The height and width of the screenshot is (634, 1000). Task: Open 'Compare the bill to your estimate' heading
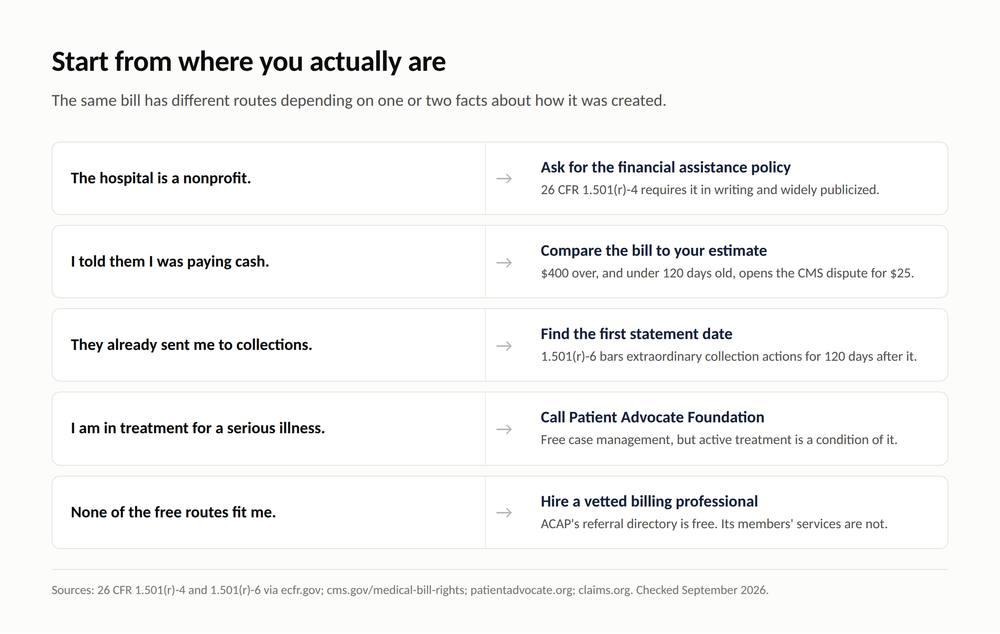click(x=654, y=251)
